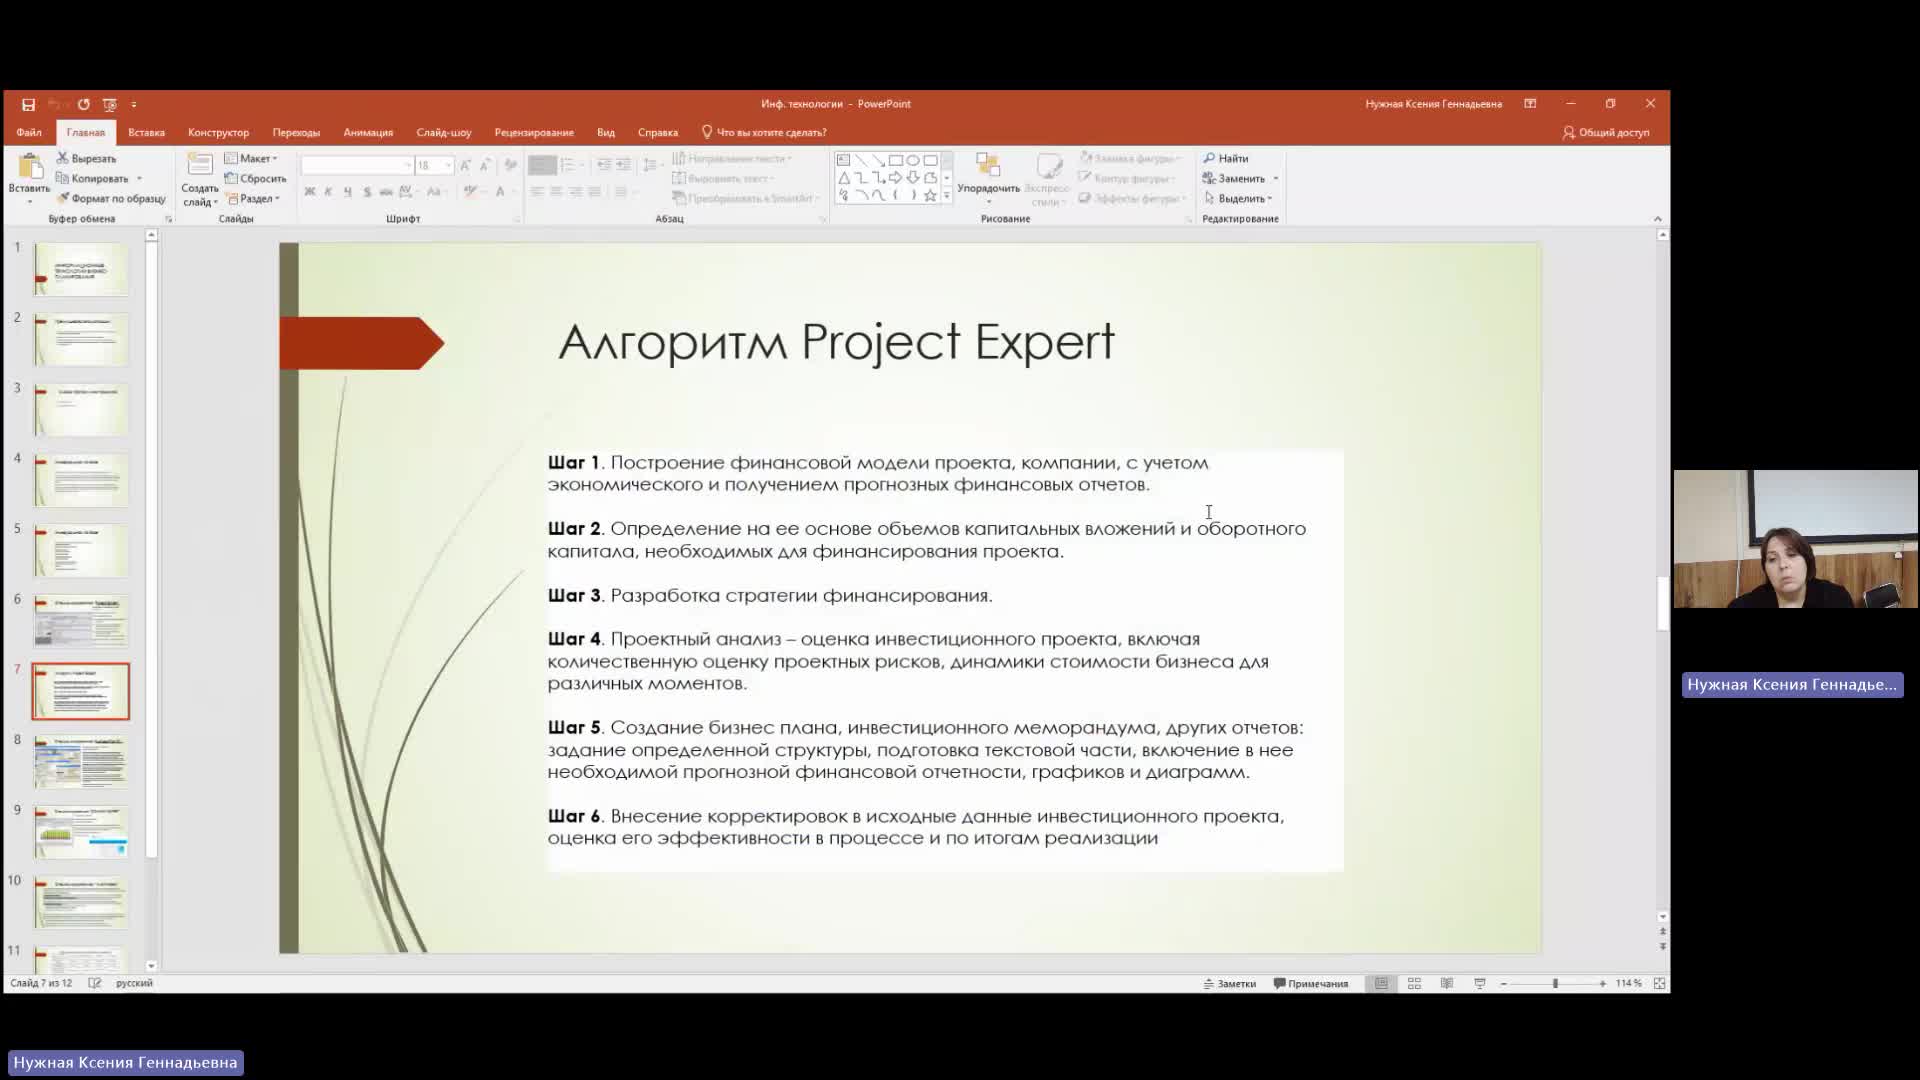
Task: Select the right arrow shape in gallery
Action: [x=895, y=178]
